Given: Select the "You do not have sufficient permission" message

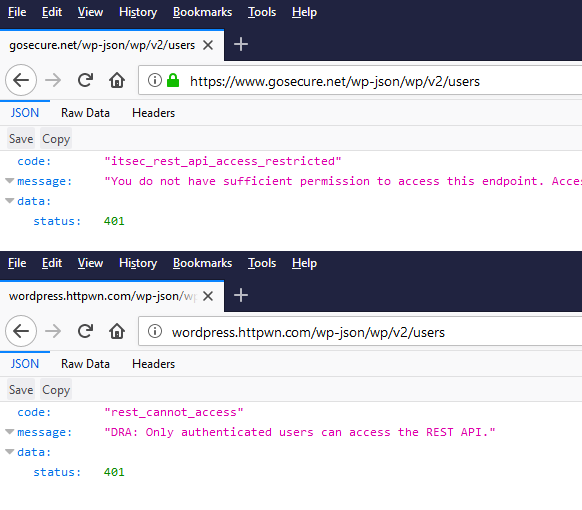Looking at the screenshot, I should 343,181.
